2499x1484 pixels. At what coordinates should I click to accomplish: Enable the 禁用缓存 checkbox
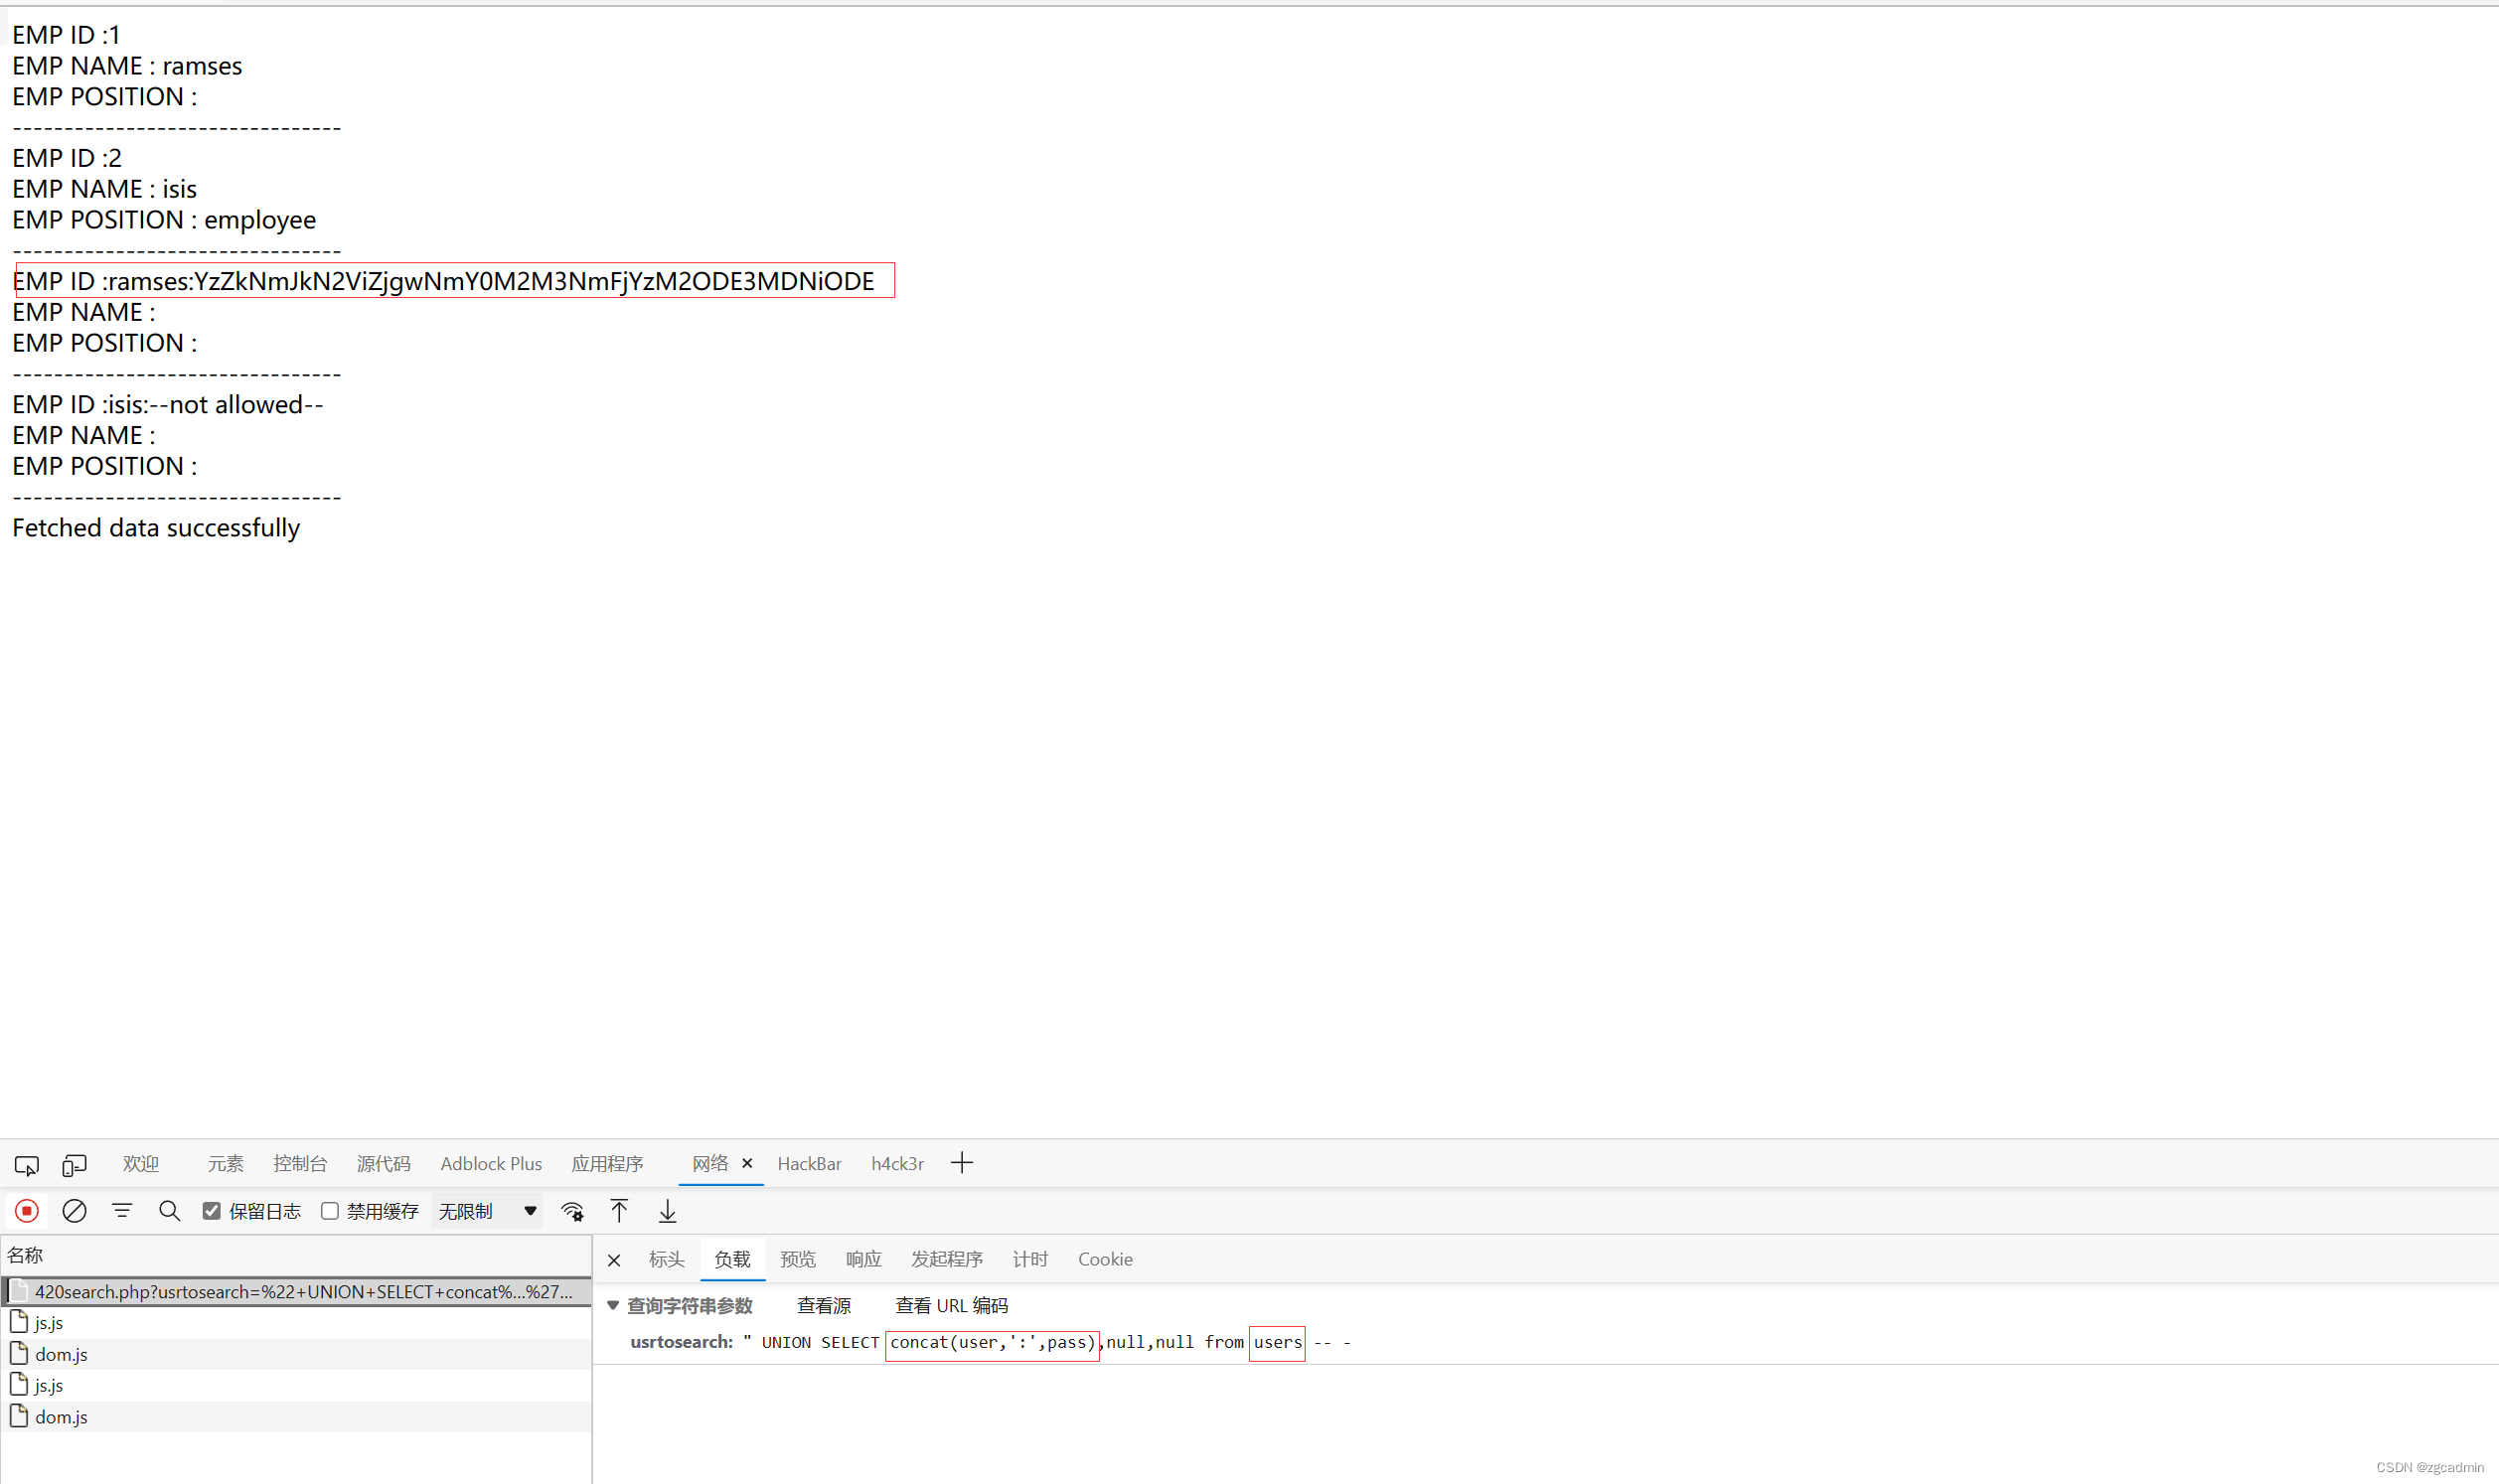(x=329, y=1211)
